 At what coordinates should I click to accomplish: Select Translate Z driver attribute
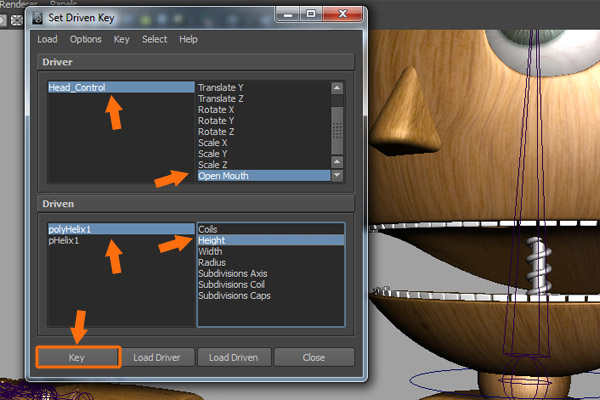pyautogui.click(x=263, y=99)
